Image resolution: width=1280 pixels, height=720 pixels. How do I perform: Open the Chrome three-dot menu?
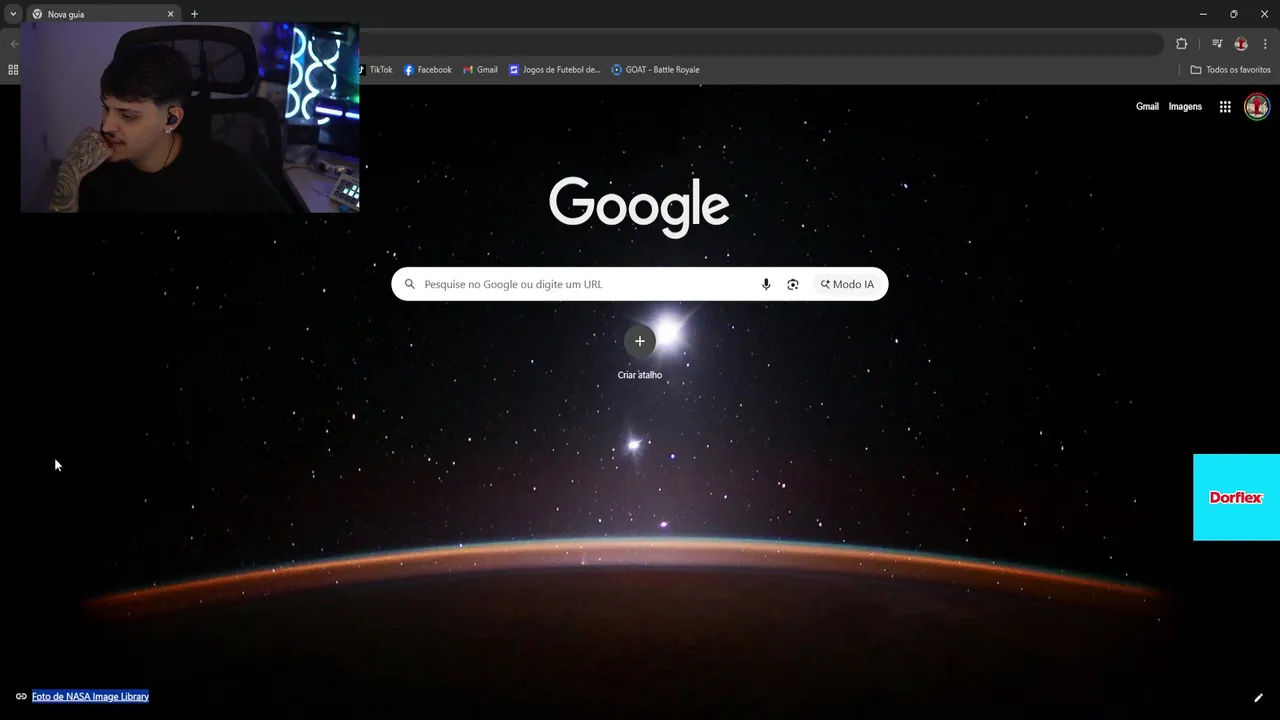1265,43
